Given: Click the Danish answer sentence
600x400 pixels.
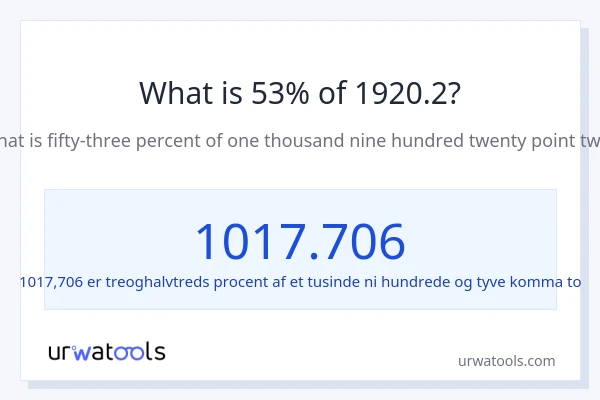Looking at the screenshot, I should click(x=300, y=282).
